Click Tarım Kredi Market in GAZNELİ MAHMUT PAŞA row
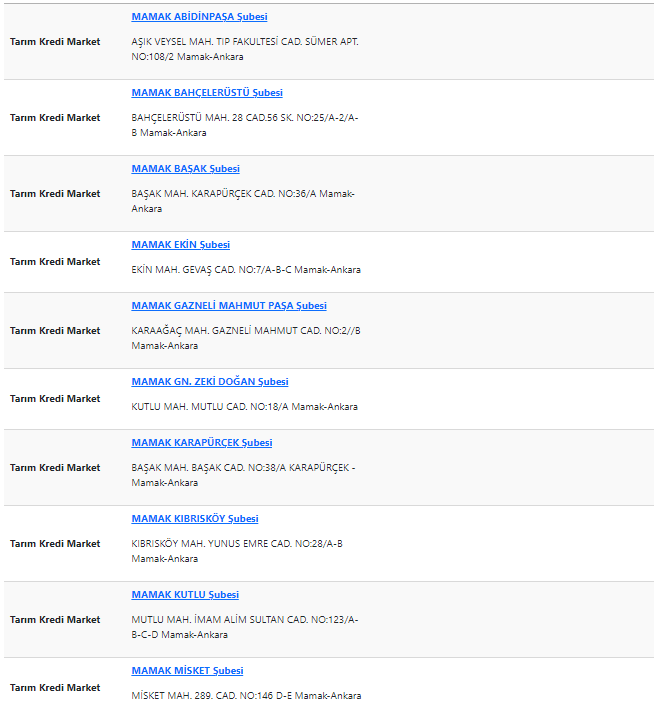Image resolution: width=654 pixels, height=713 pixels. point(55,331)
